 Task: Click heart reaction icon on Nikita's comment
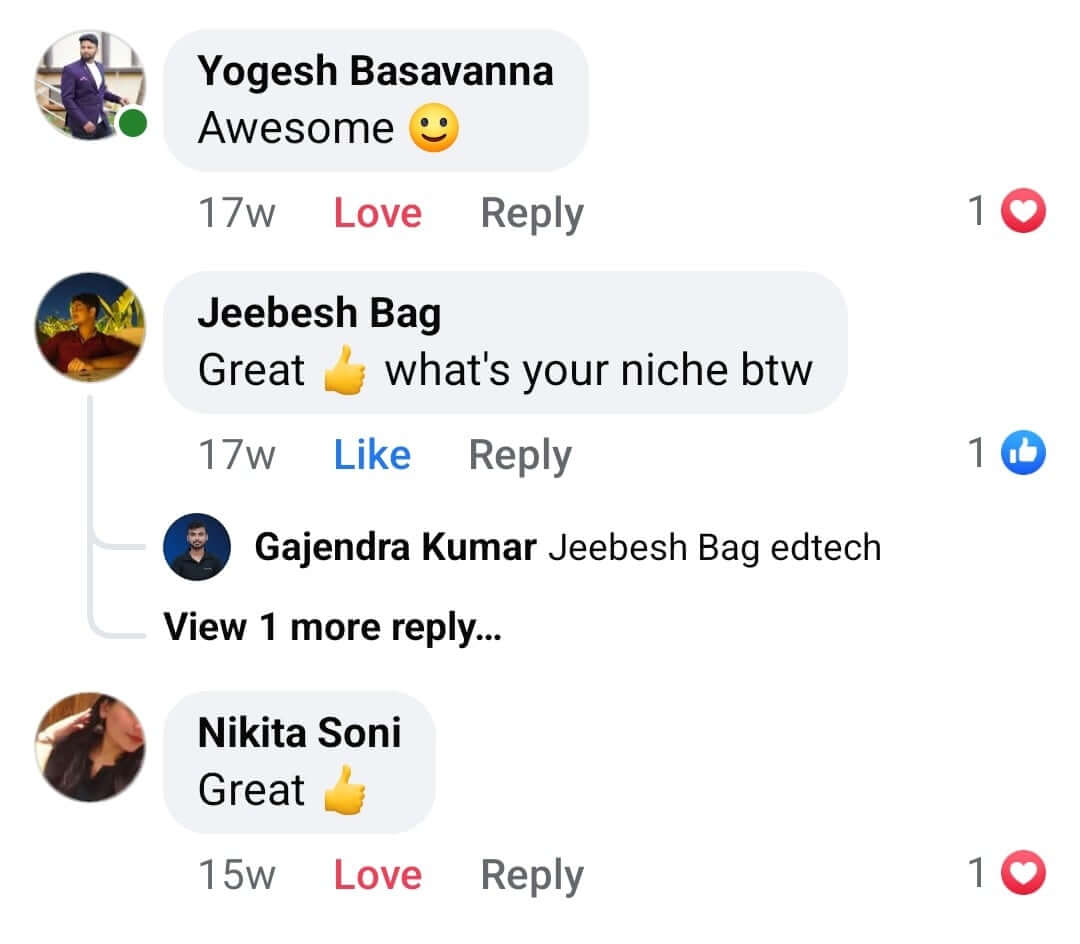coord(1022,875)
